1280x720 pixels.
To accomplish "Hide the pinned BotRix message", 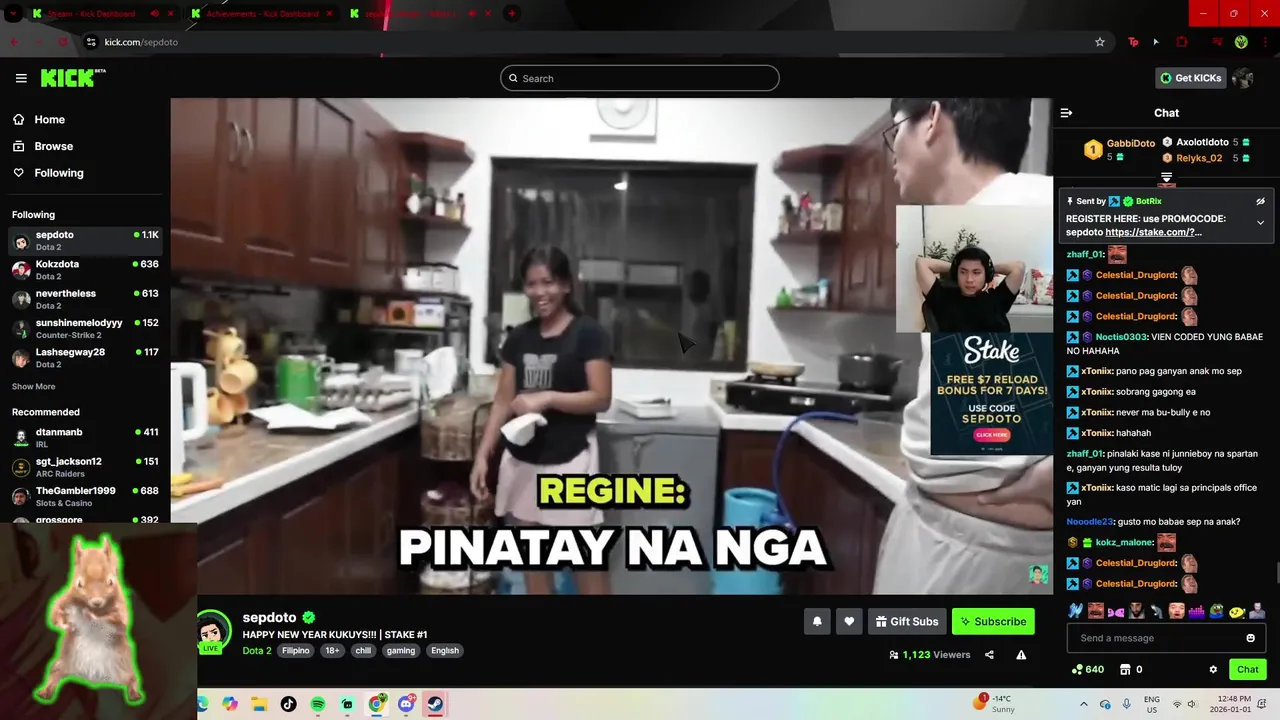I will [1260, 201].
